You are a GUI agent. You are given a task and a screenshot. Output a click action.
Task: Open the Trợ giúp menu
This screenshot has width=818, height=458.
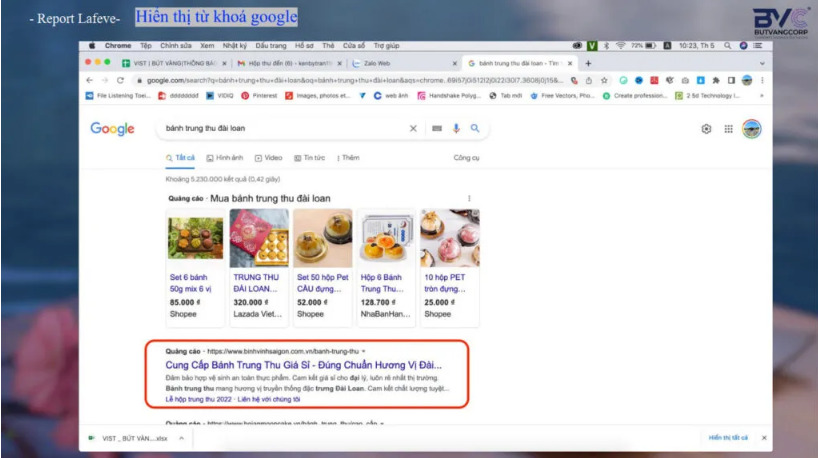[387, 46]
